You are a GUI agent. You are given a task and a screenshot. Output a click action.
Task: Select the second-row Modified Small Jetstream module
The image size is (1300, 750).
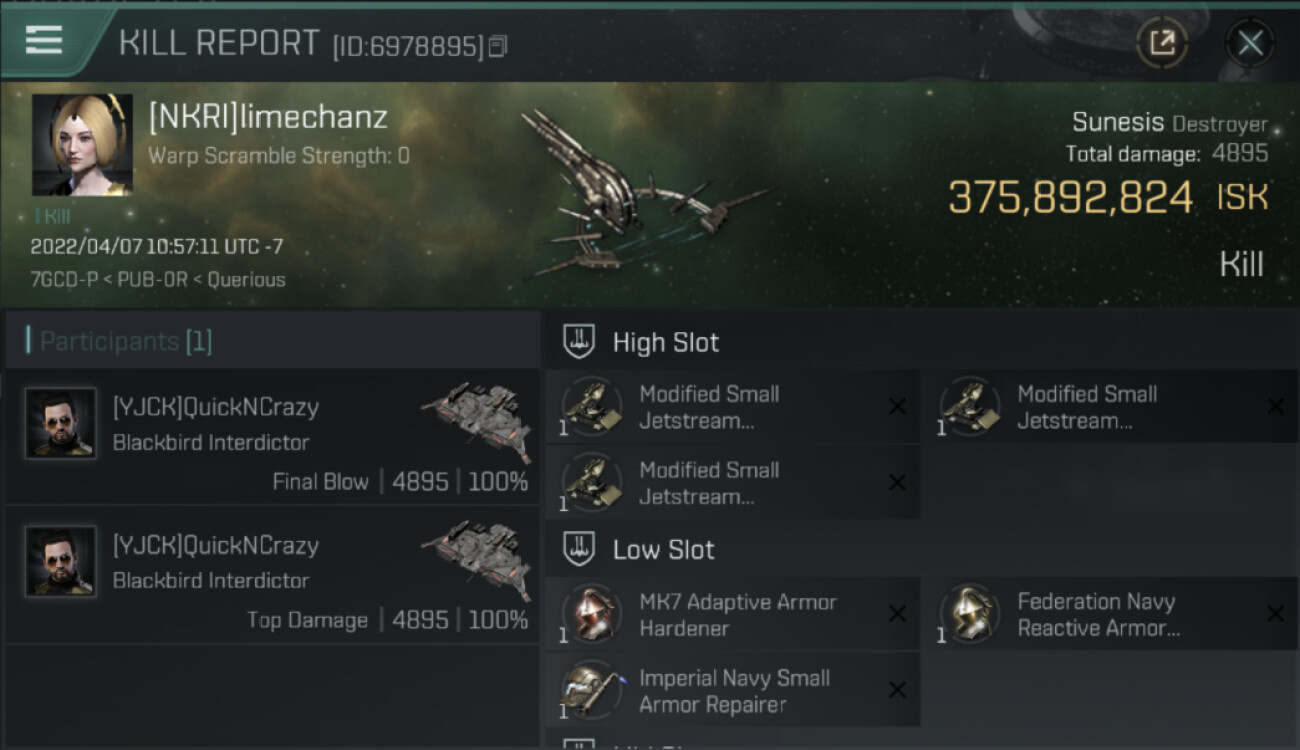(x=732, y=483)
